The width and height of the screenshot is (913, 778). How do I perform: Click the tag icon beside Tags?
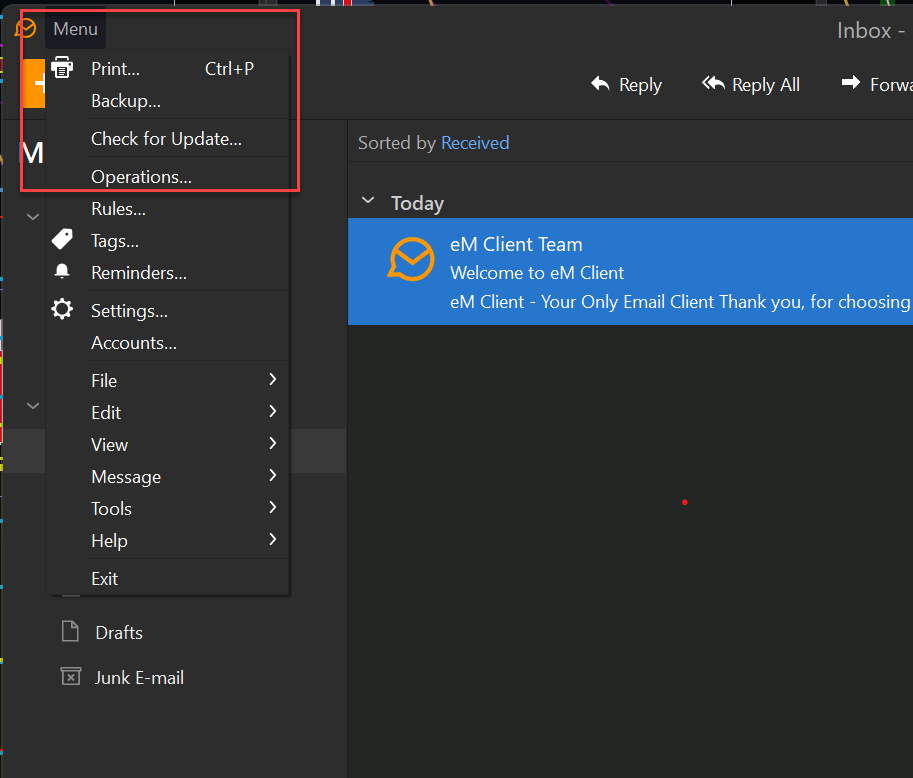pyautogui.click(x=62, y=239)
